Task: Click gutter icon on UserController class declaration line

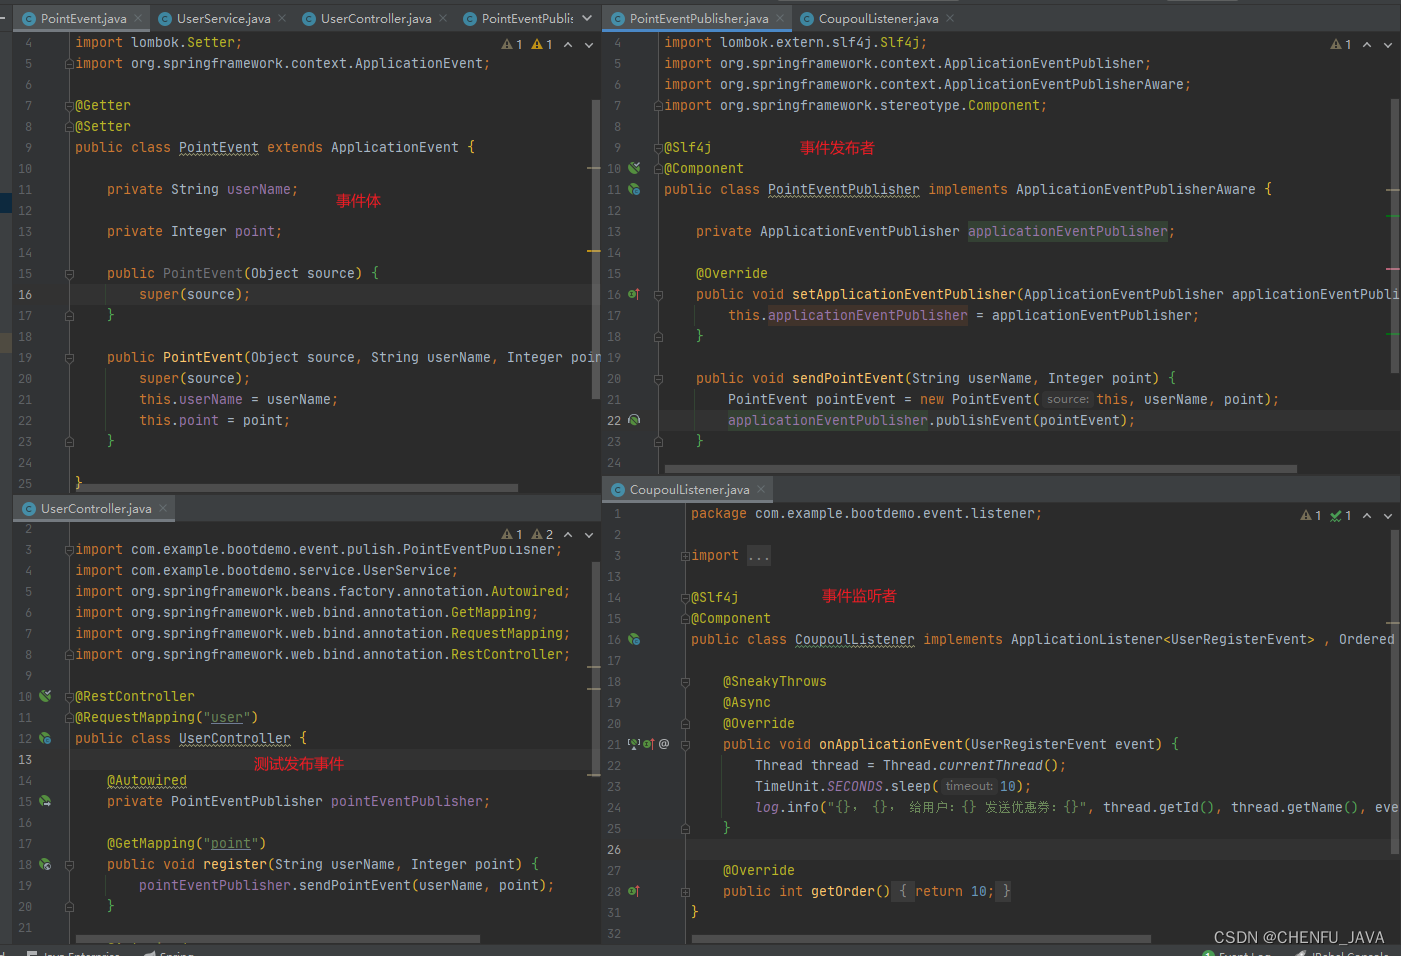Action: coord(45,738)
